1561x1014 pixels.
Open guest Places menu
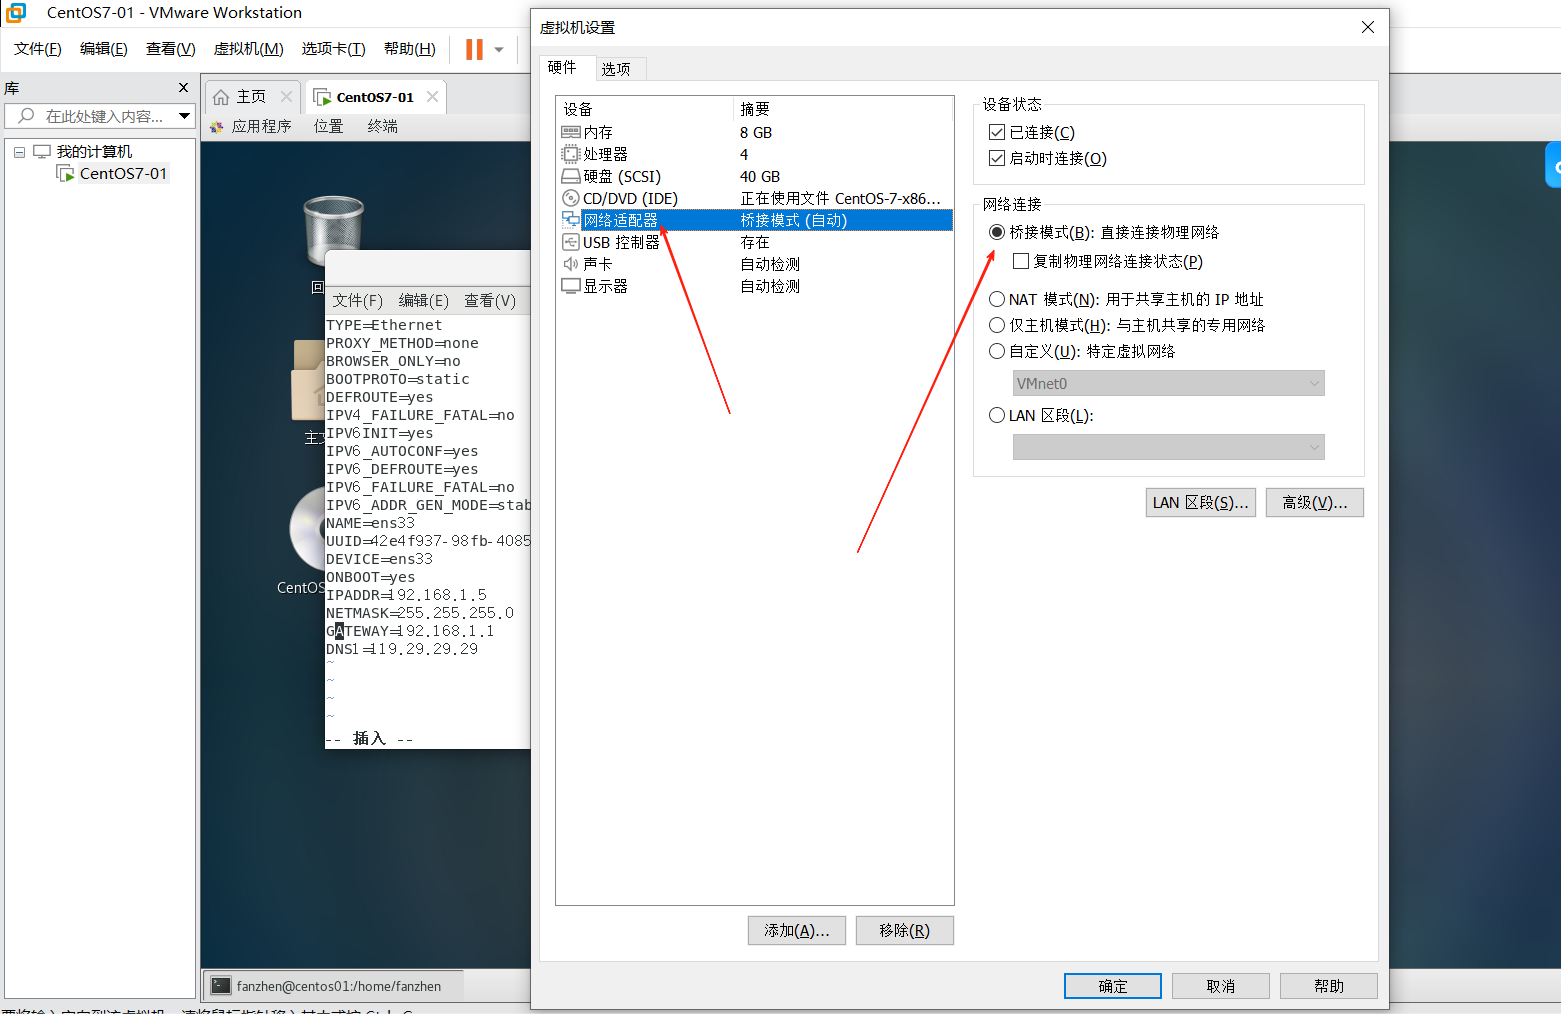[x=328, y=127]
